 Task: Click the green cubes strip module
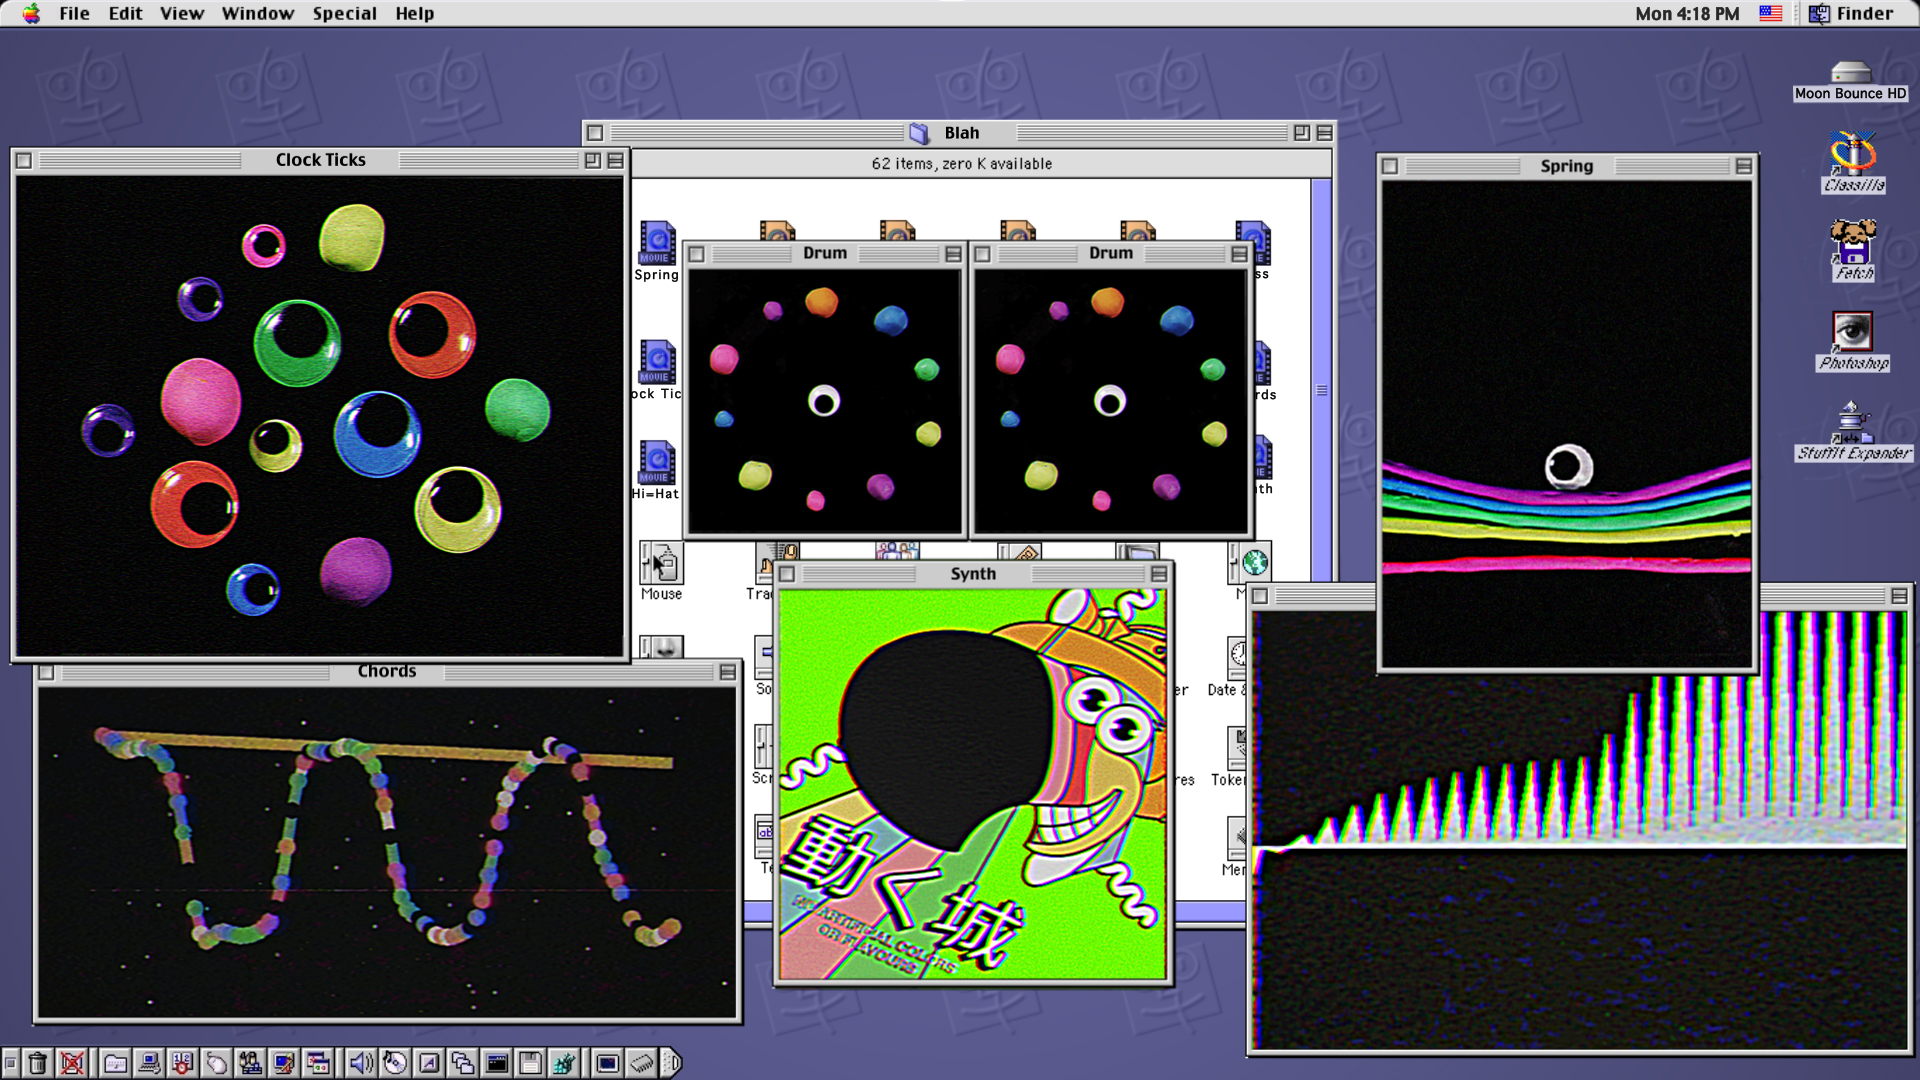[x=564, y=1063]
